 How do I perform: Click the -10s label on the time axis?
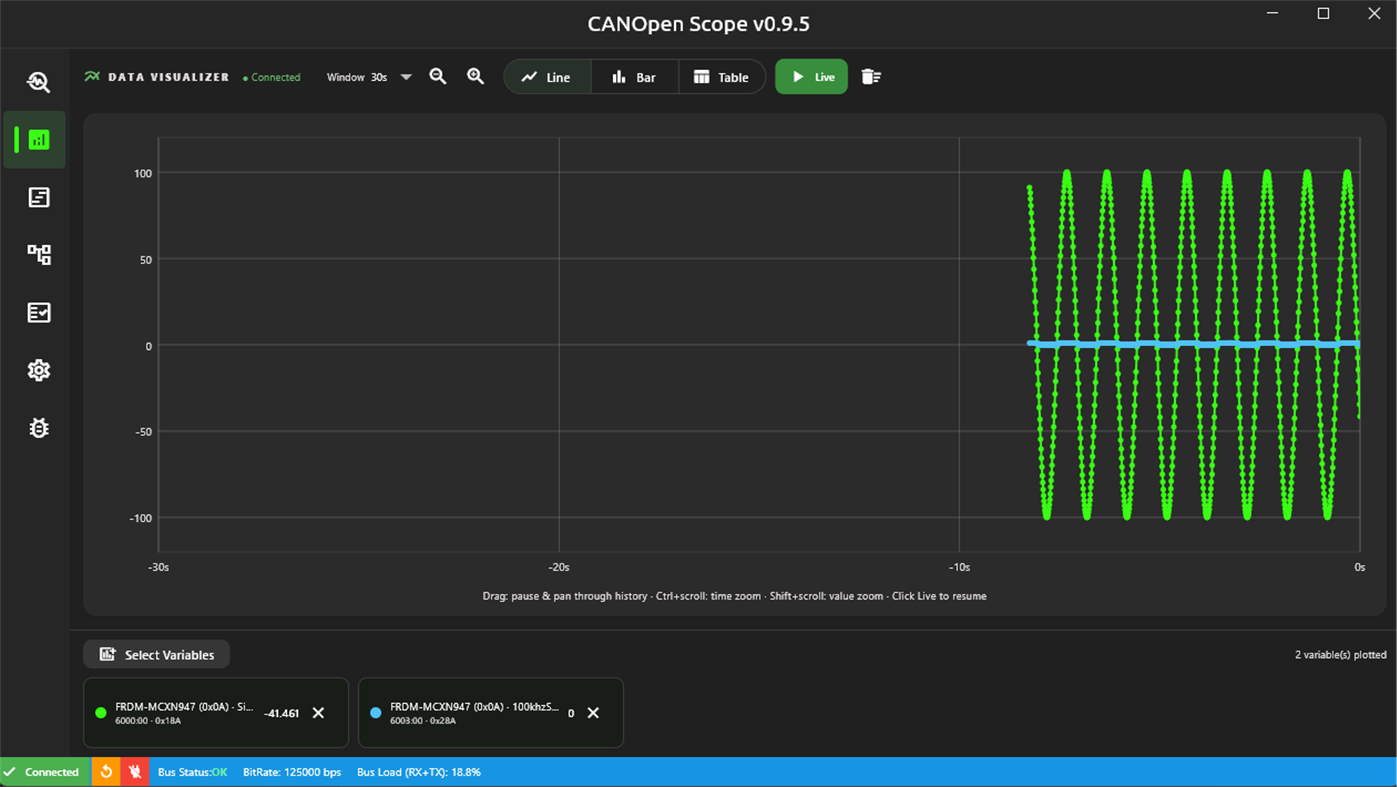[959, 567]
